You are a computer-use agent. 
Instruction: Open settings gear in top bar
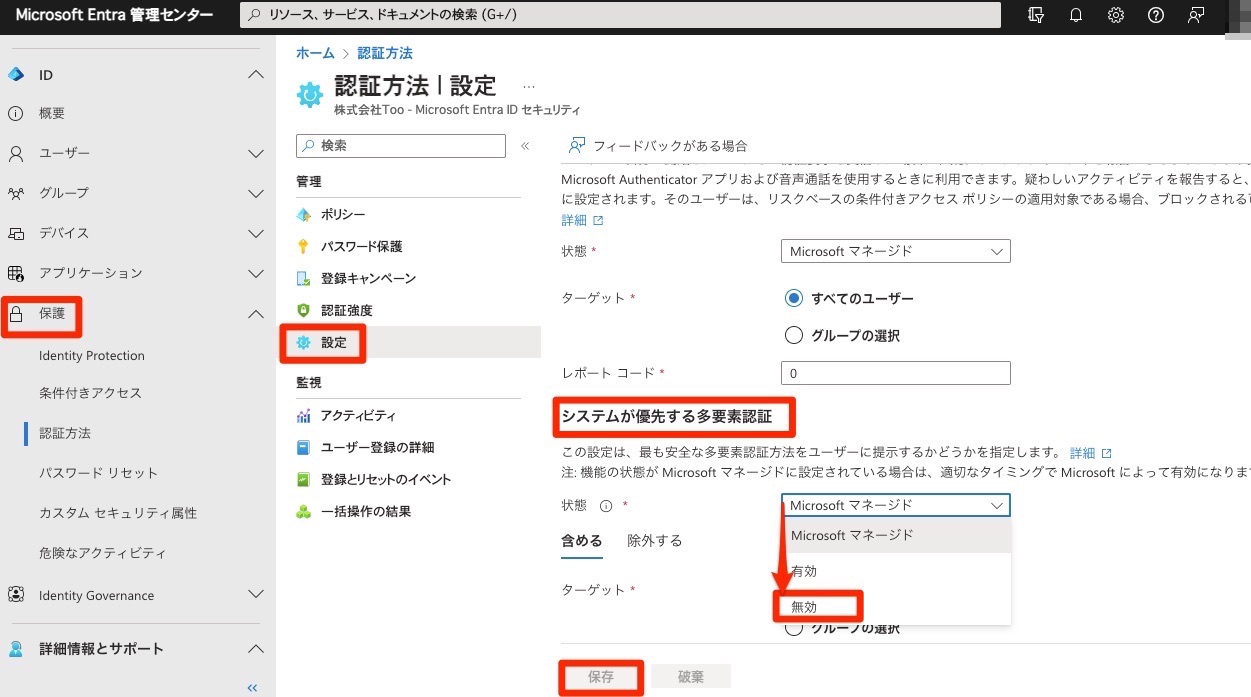pyautogui.click(x=1116, y=15)
